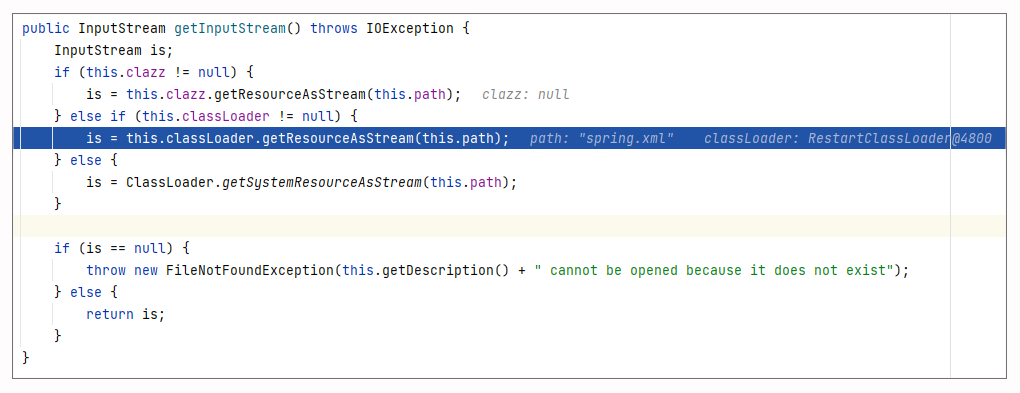1020x393 pixels.
Task: Click the ClassLoader class reference
Action: pyautogui.click(x=170, y=182)
